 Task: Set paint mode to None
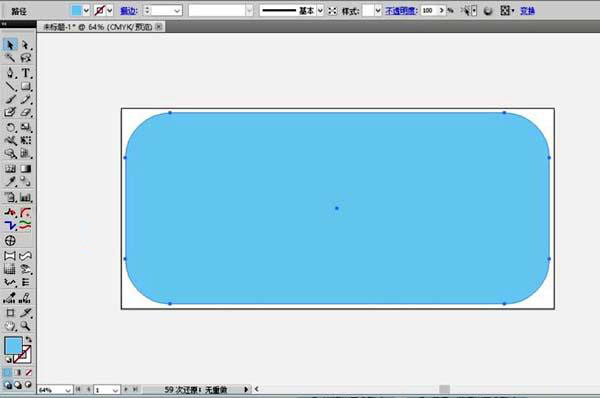[x=28, y=372]
